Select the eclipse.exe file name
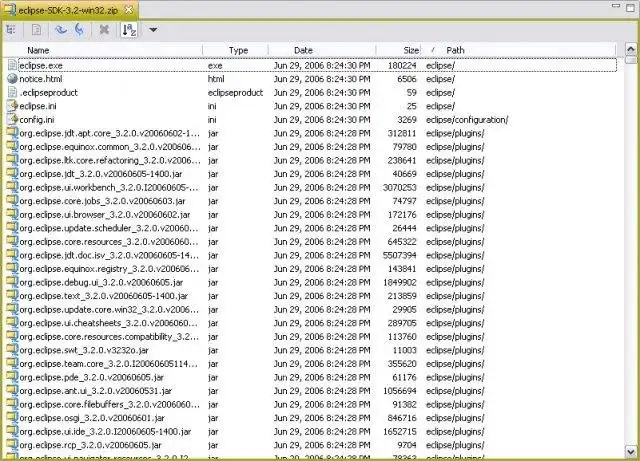 pyautogui.click(x=41, y=66)
